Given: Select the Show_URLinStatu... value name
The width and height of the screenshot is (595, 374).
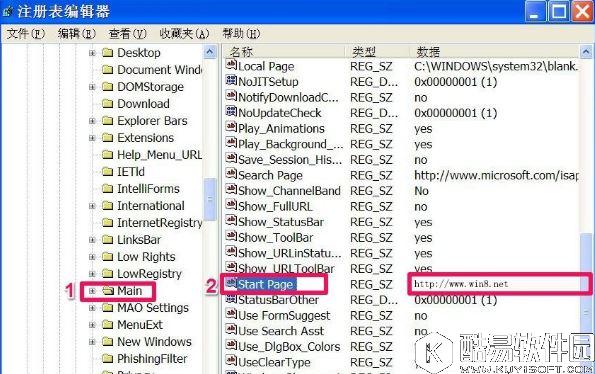Looking at the screenshot, I should 290,253.
